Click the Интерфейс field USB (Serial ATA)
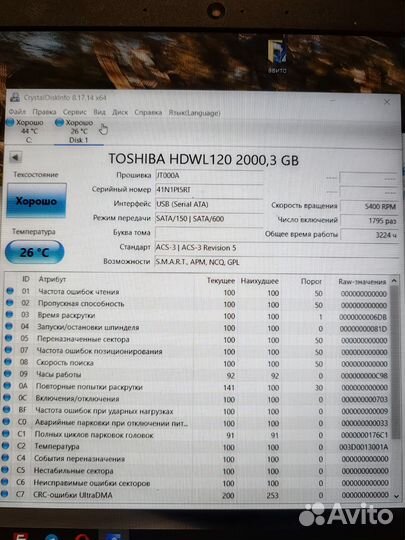 click(x=209, y=204)
